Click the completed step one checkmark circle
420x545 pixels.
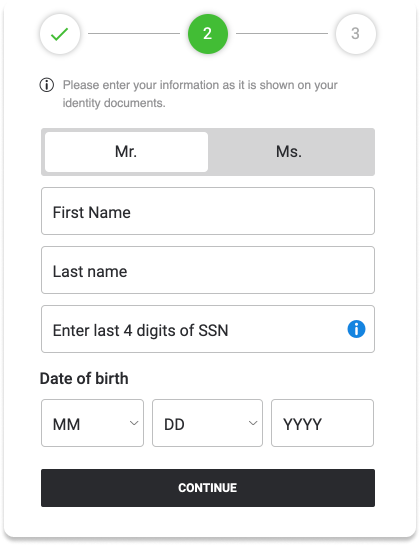click(x=60, y=34)
